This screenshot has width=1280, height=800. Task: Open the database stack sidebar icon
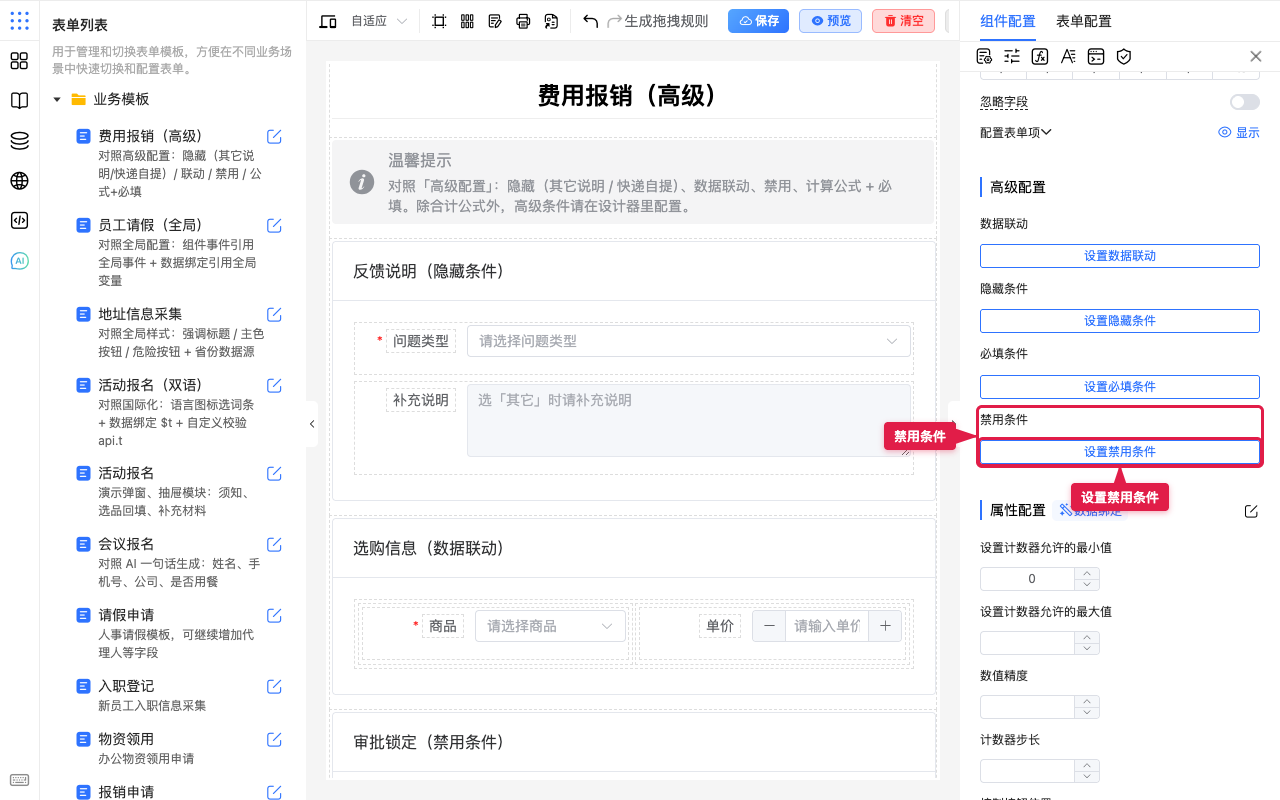[x=19, y=141]
